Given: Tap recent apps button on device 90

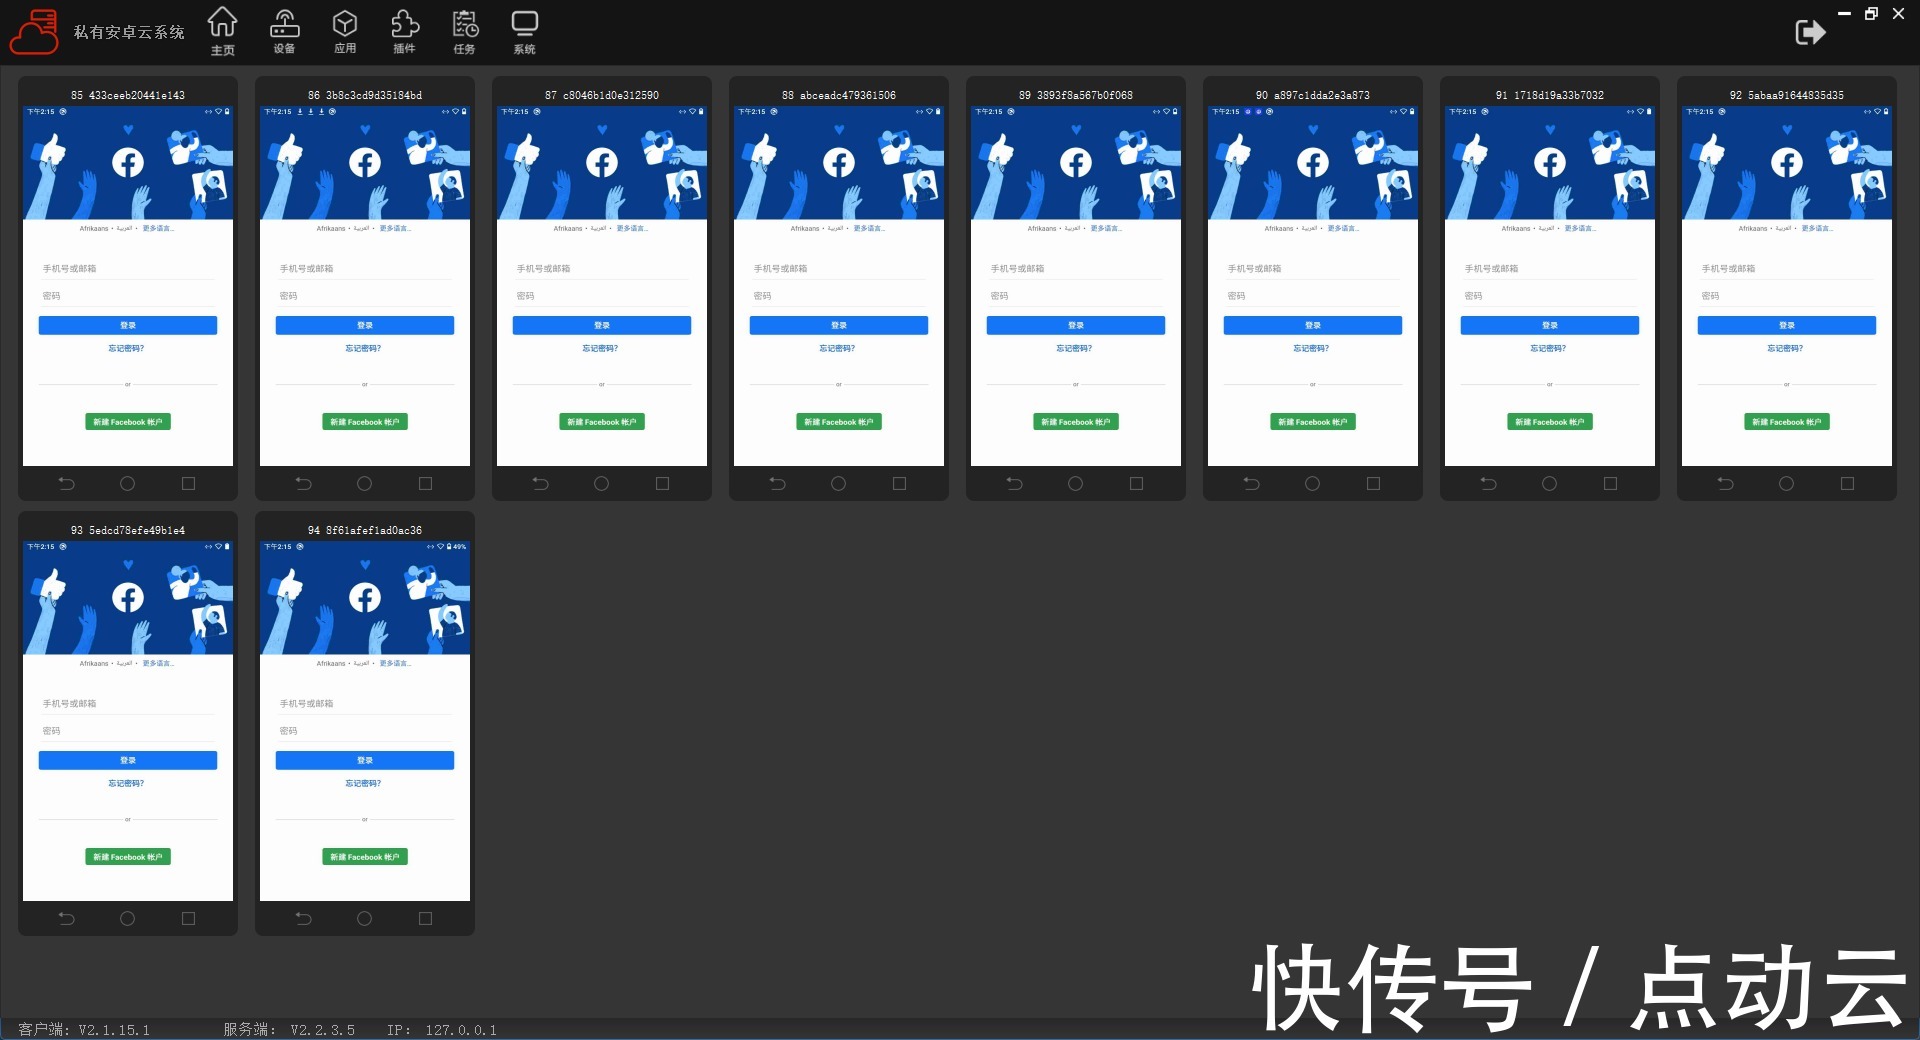Looking at the screenshot, I should [1373, 484].
